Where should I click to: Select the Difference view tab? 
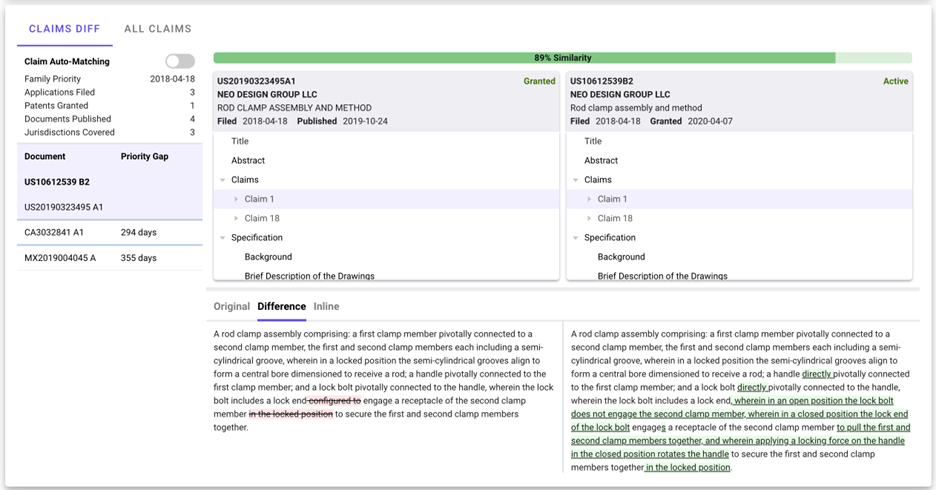(x=282, y=306)
